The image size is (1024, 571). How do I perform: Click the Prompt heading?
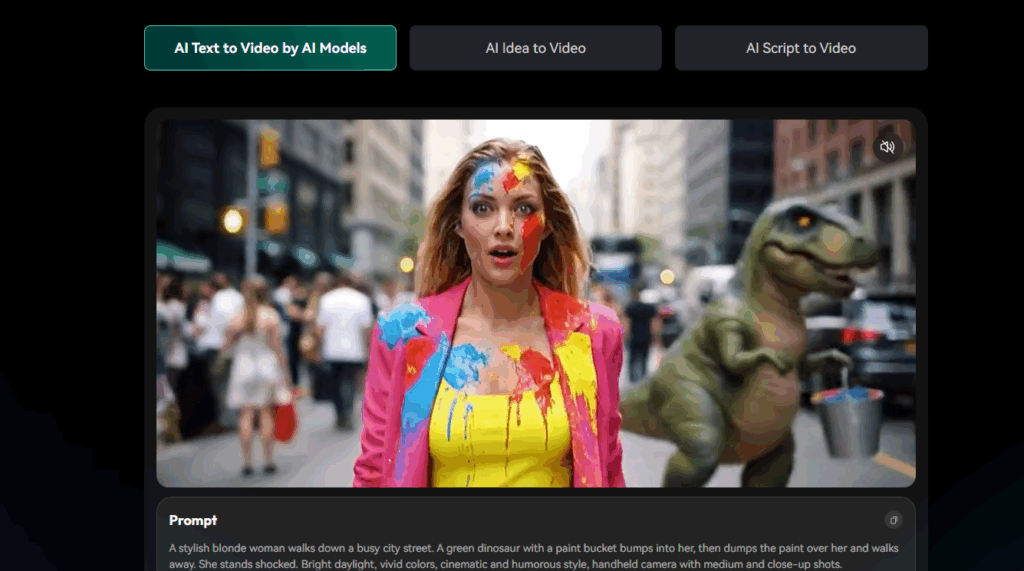pos(193,521)
